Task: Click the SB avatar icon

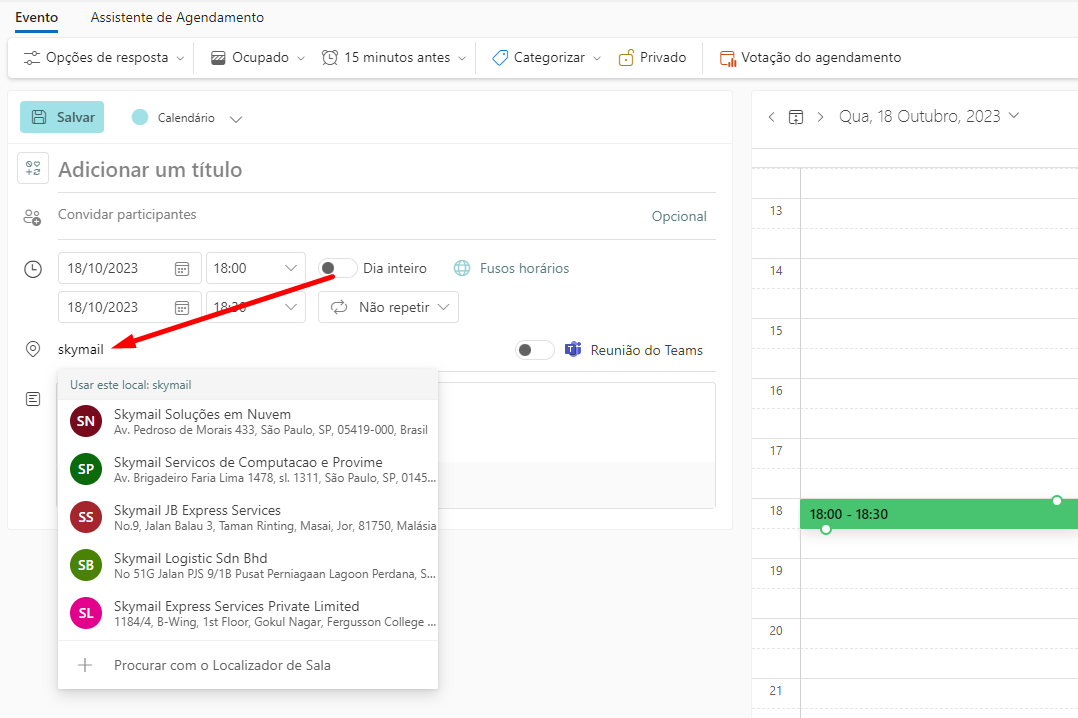Action: [x=86, y=565]
